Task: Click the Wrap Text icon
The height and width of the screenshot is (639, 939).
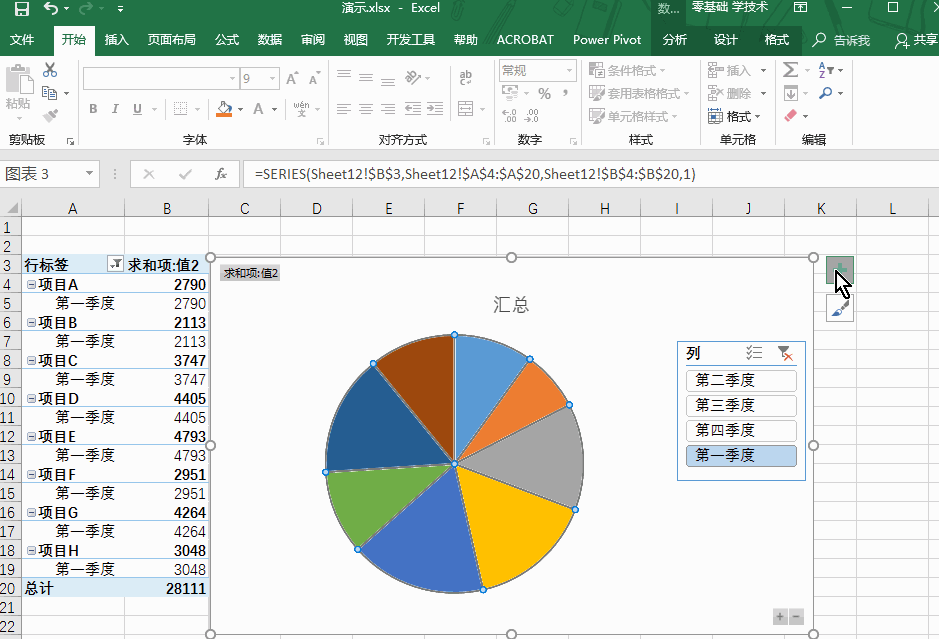Action: [465, 78]
